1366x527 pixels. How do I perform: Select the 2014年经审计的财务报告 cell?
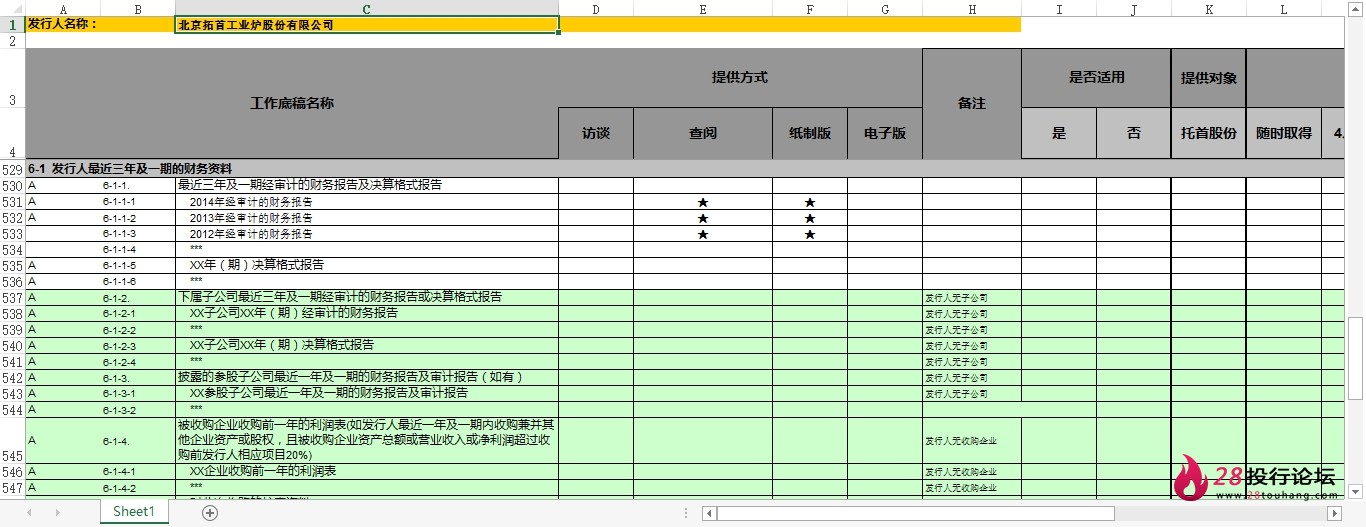click(x=367, y=202)
